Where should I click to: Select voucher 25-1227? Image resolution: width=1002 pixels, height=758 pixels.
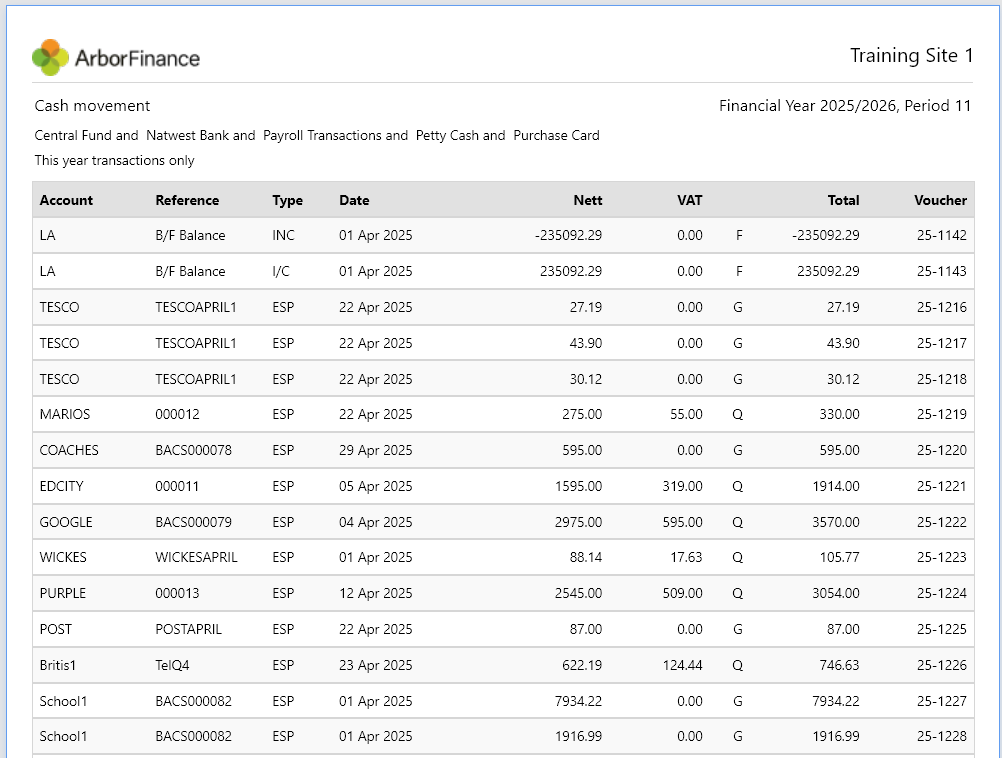pyautogui.click(x=942, y=701)
